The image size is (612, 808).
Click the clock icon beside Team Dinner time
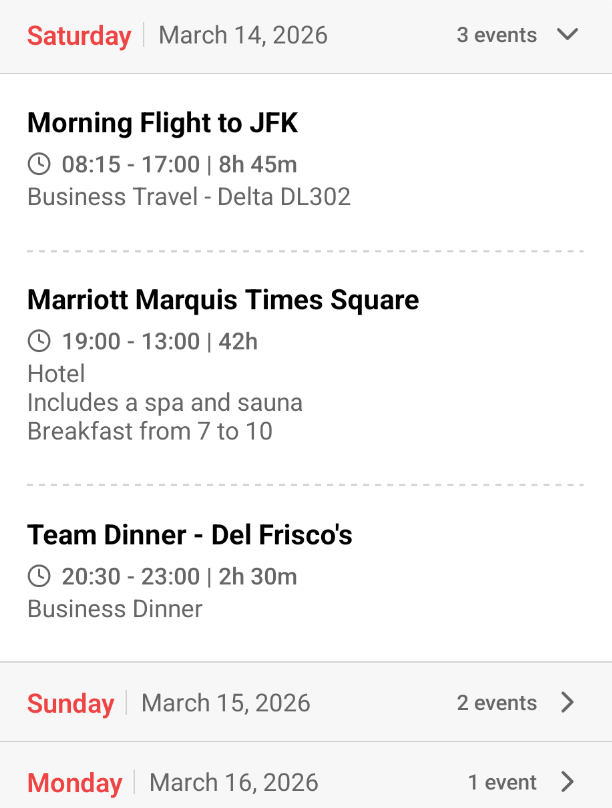click(38, 576)
